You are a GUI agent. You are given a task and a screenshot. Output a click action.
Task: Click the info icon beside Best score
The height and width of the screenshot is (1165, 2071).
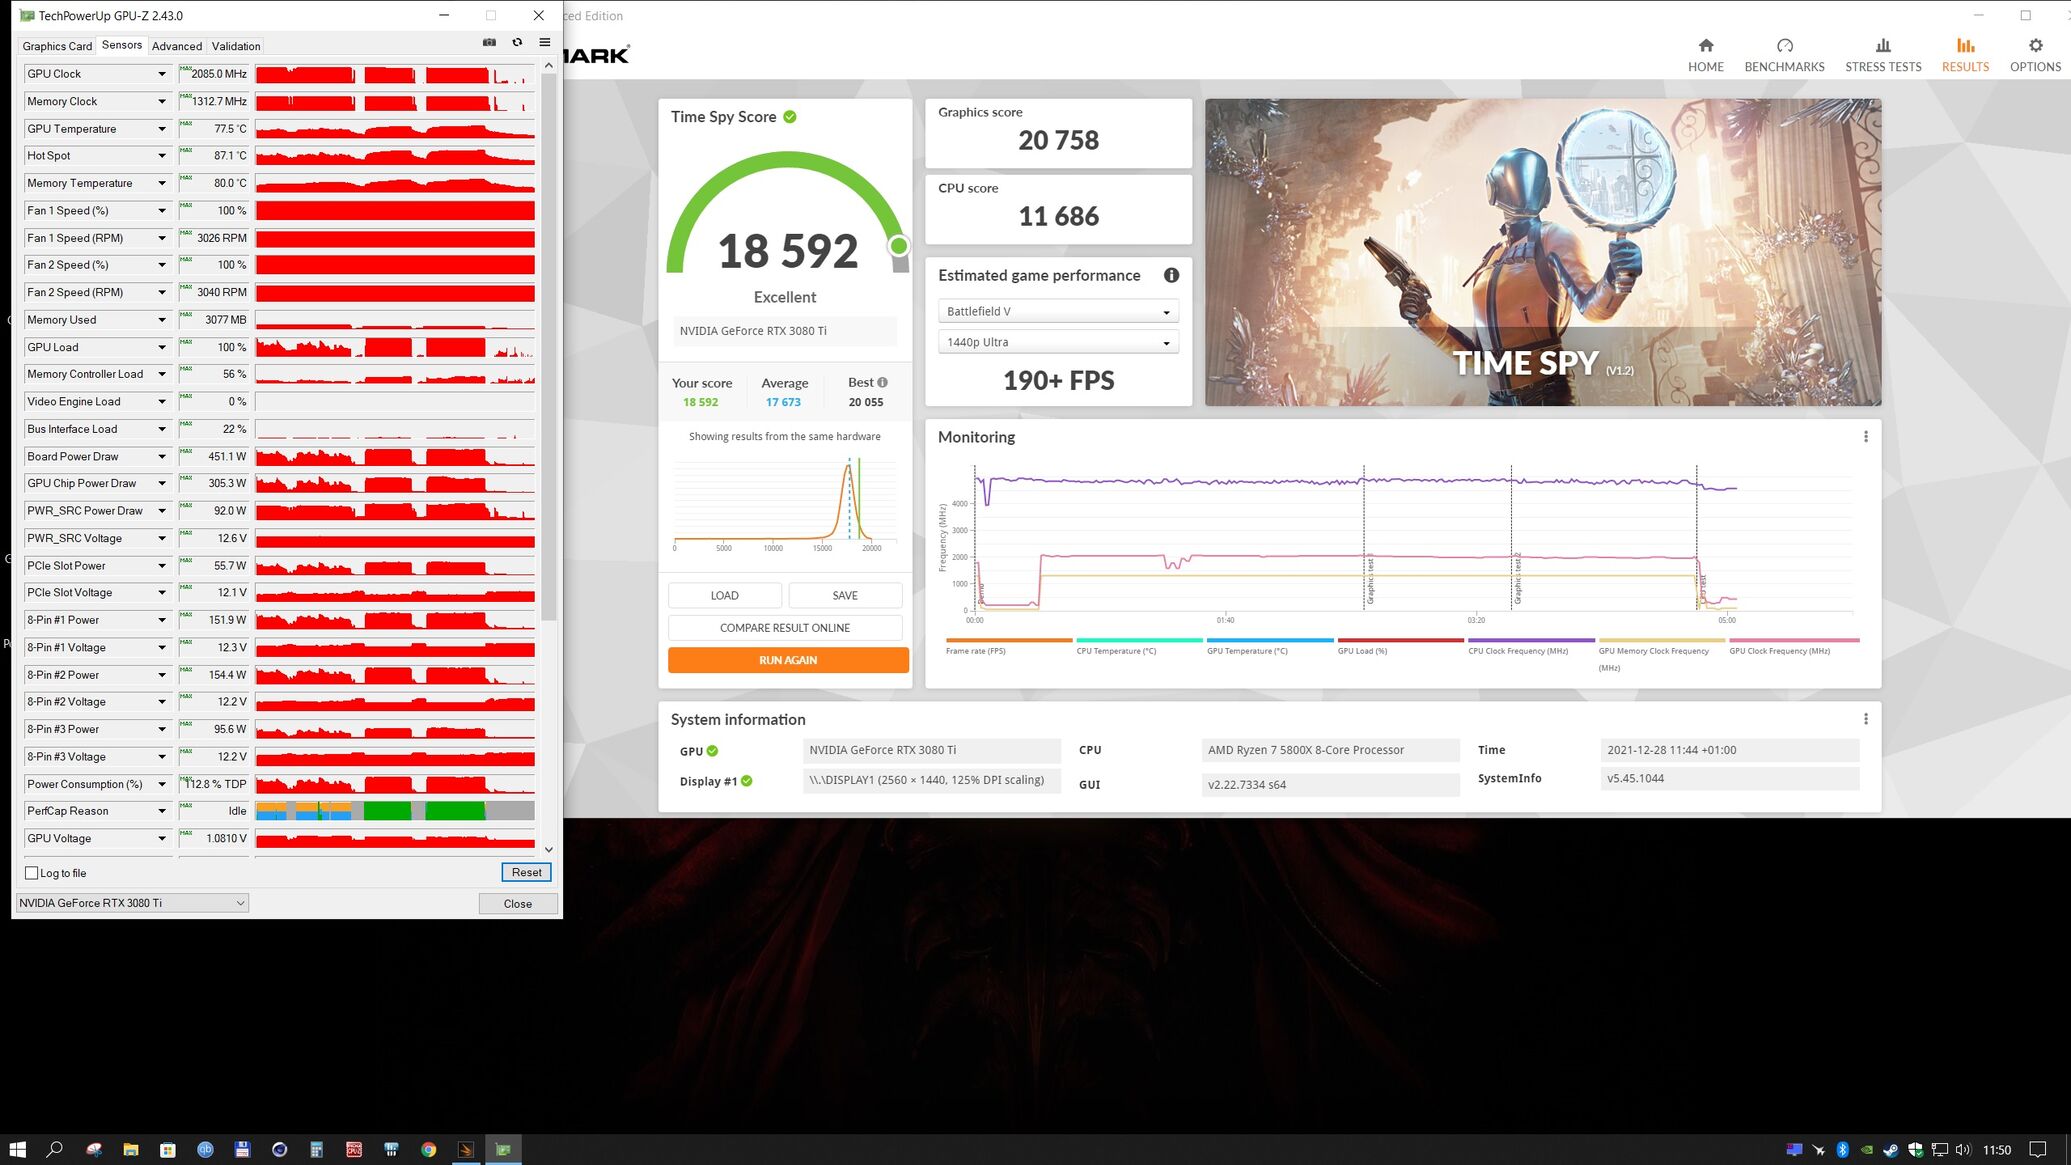(882, 382)
